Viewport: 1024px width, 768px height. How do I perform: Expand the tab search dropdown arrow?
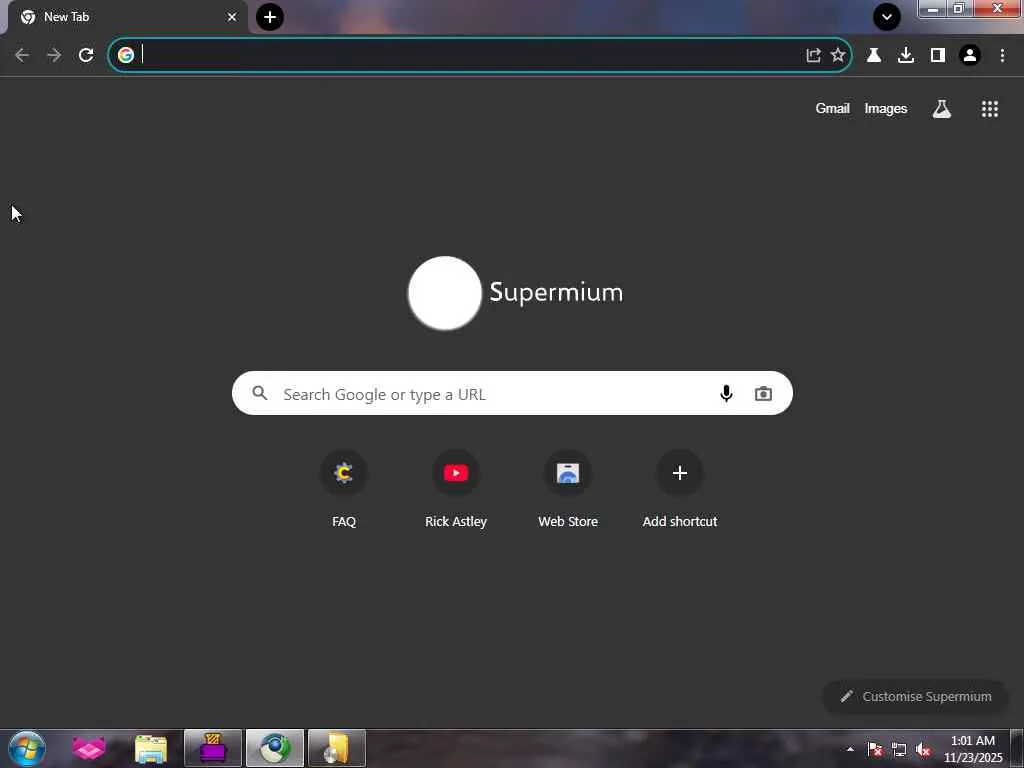click(x=887, y=17)
